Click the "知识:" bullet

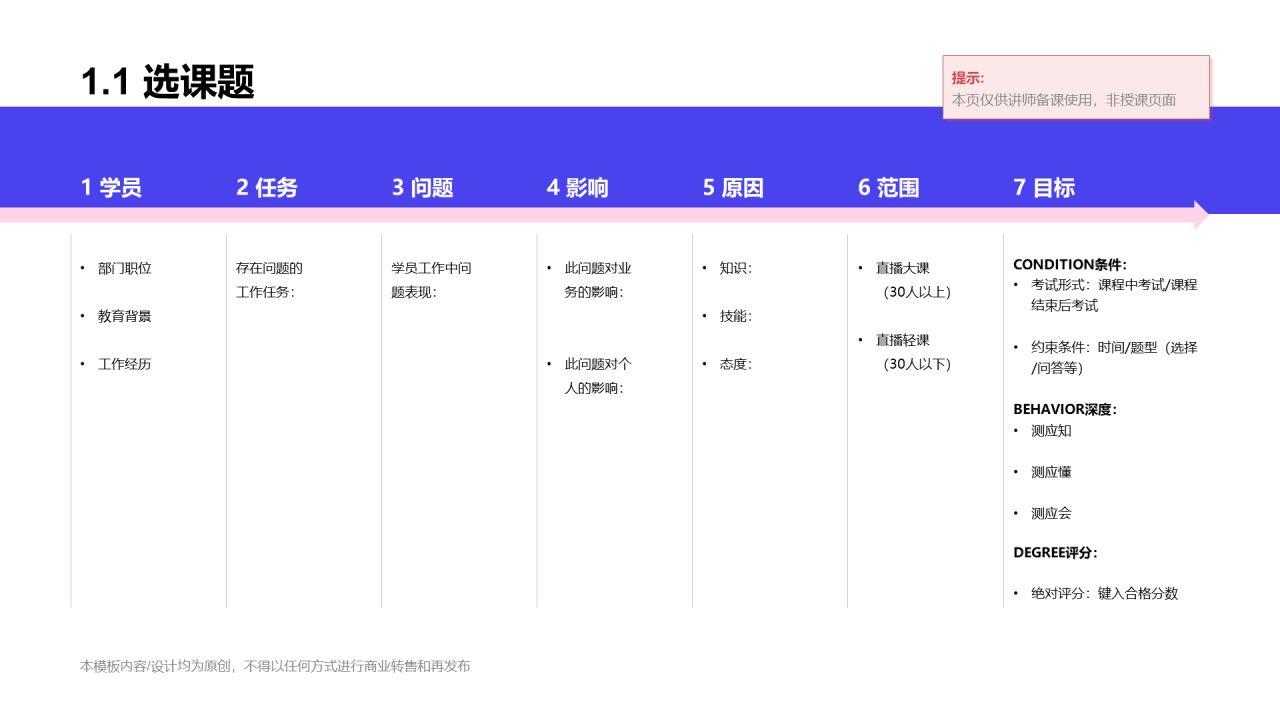tap(736, 269)
